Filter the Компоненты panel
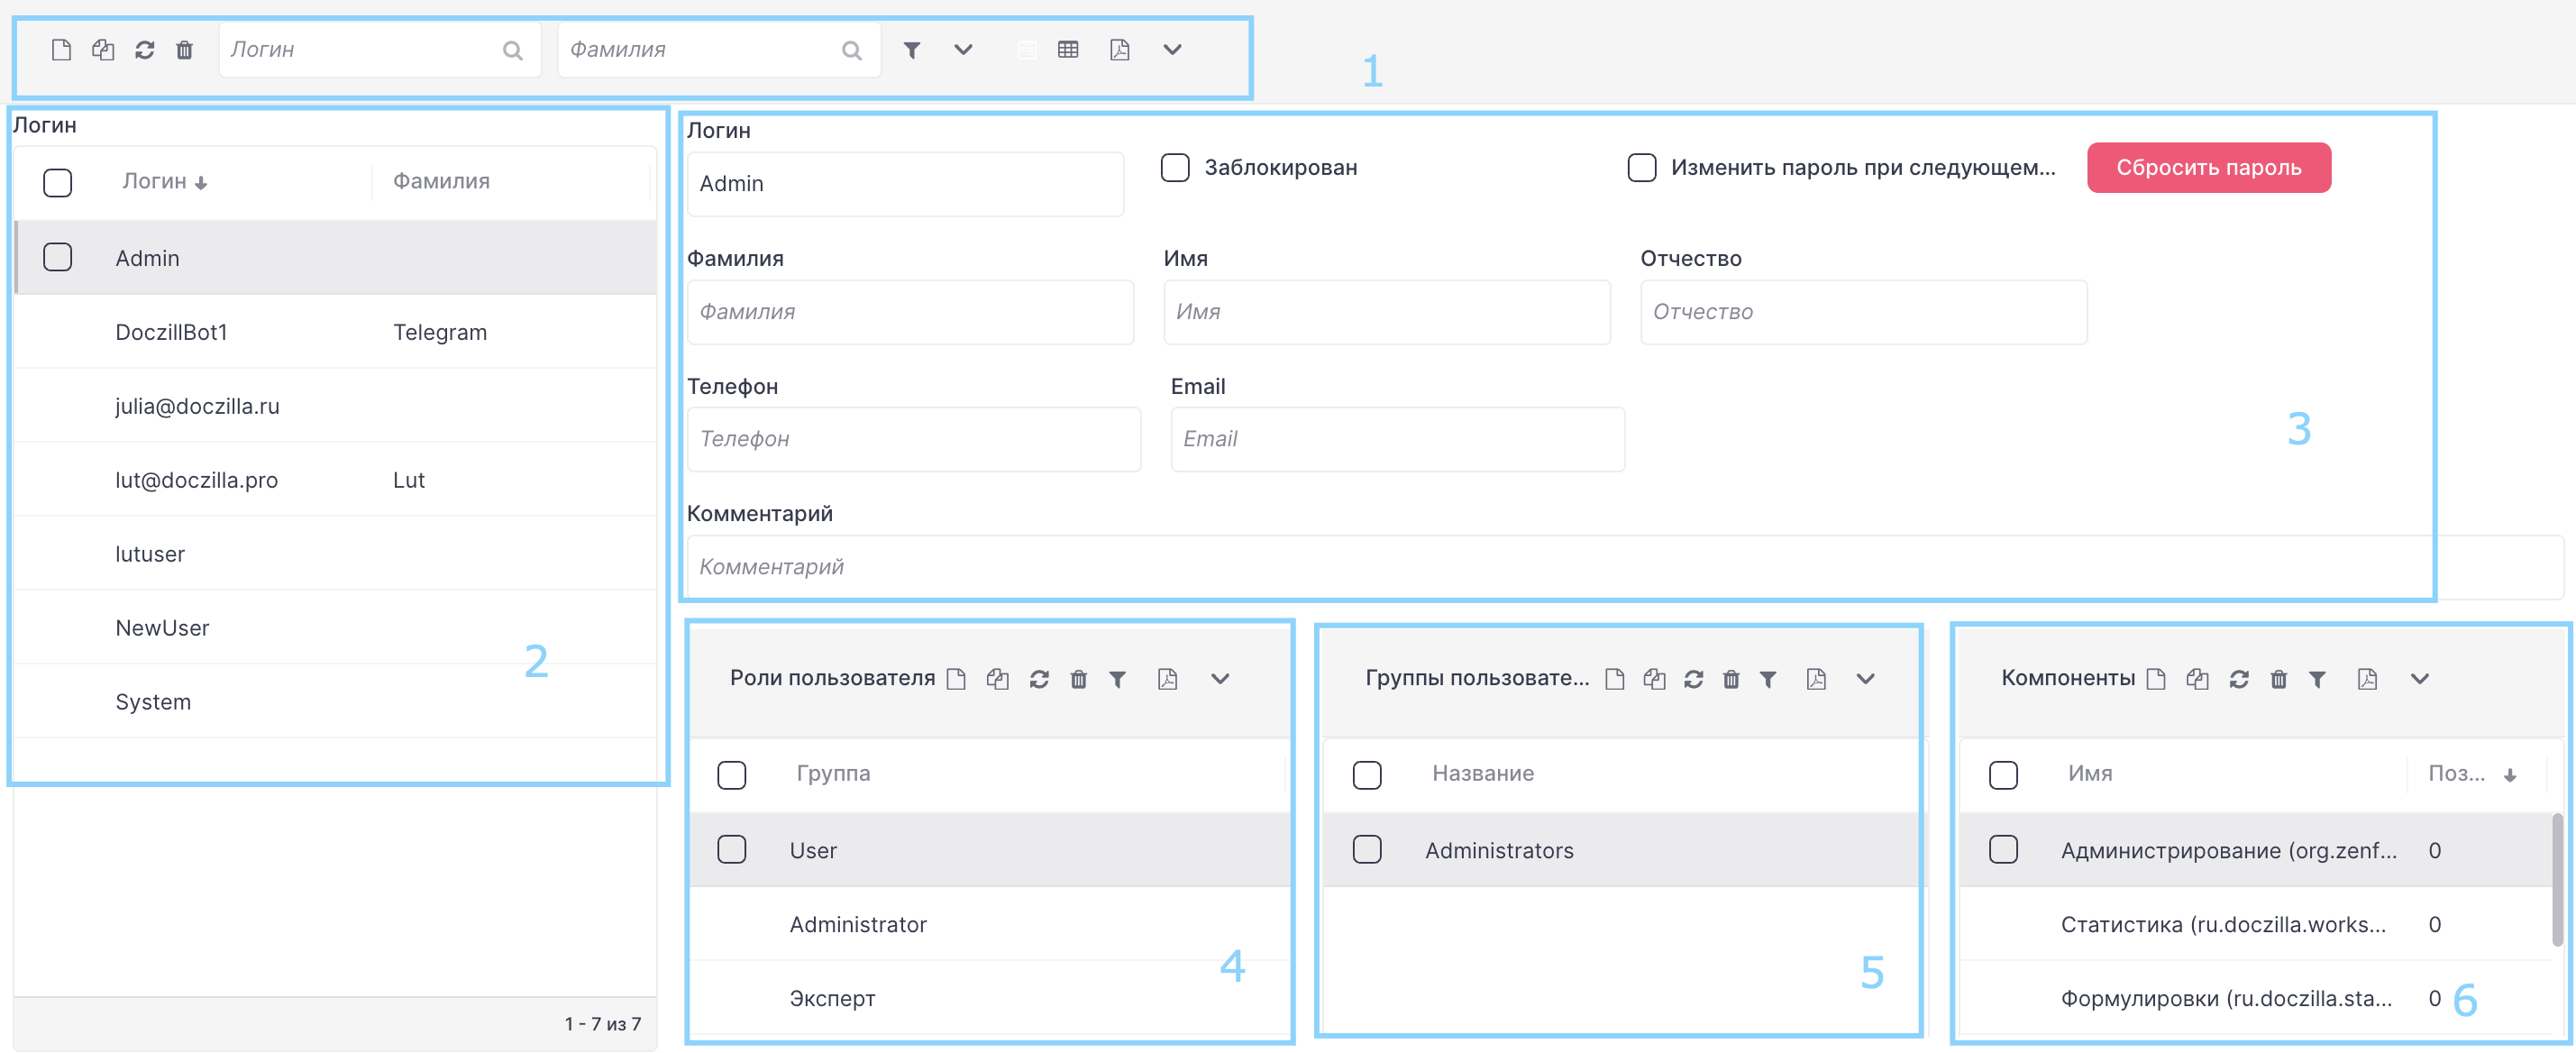 pos(2318,679)
